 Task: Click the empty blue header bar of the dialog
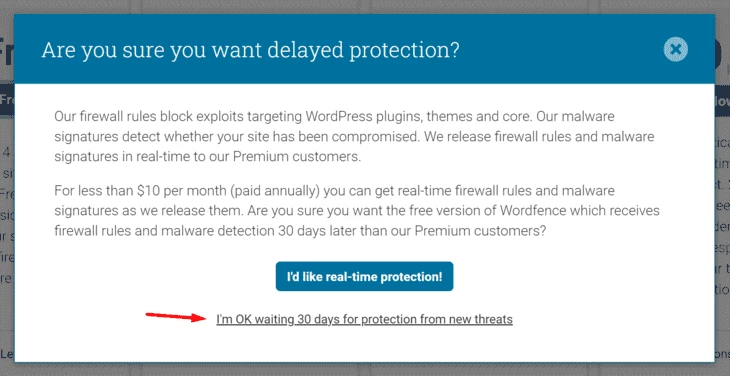click(559, 49)
